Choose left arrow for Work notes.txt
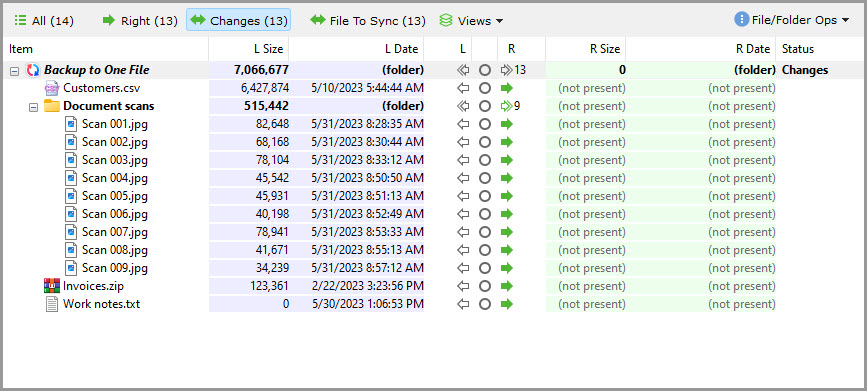Viewport: 867px width, 391px height. (x=463, y=304)
